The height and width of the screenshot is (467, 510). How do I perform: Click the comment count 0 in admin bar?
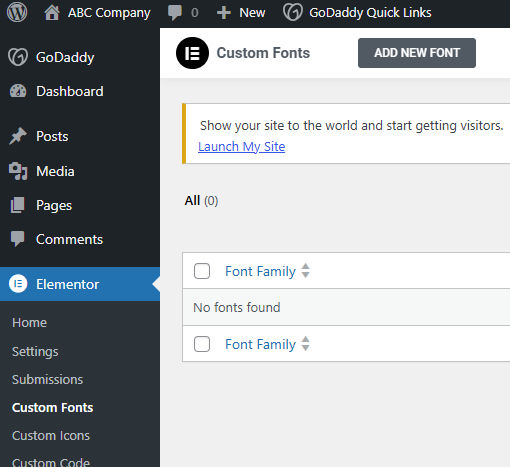(195, 13)
